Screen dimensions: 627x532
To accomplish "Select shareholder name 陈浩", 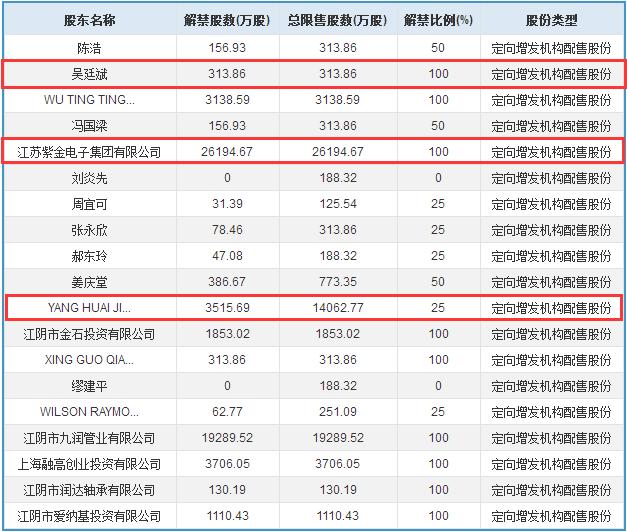I will point(90,48).
